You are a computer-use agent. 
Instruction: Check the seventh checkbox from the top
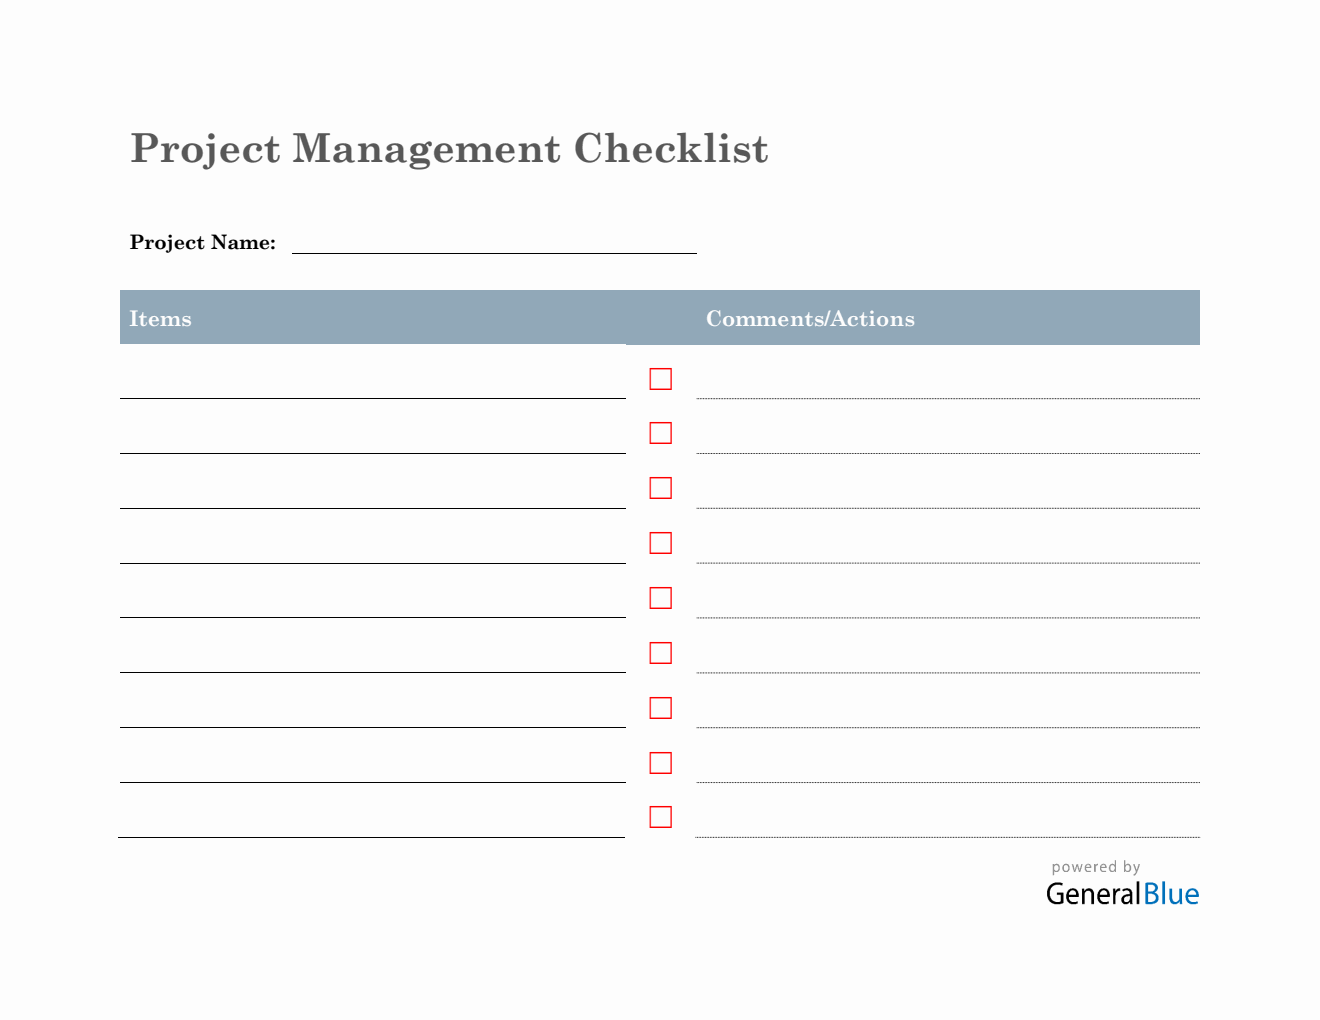coord(660,708)
